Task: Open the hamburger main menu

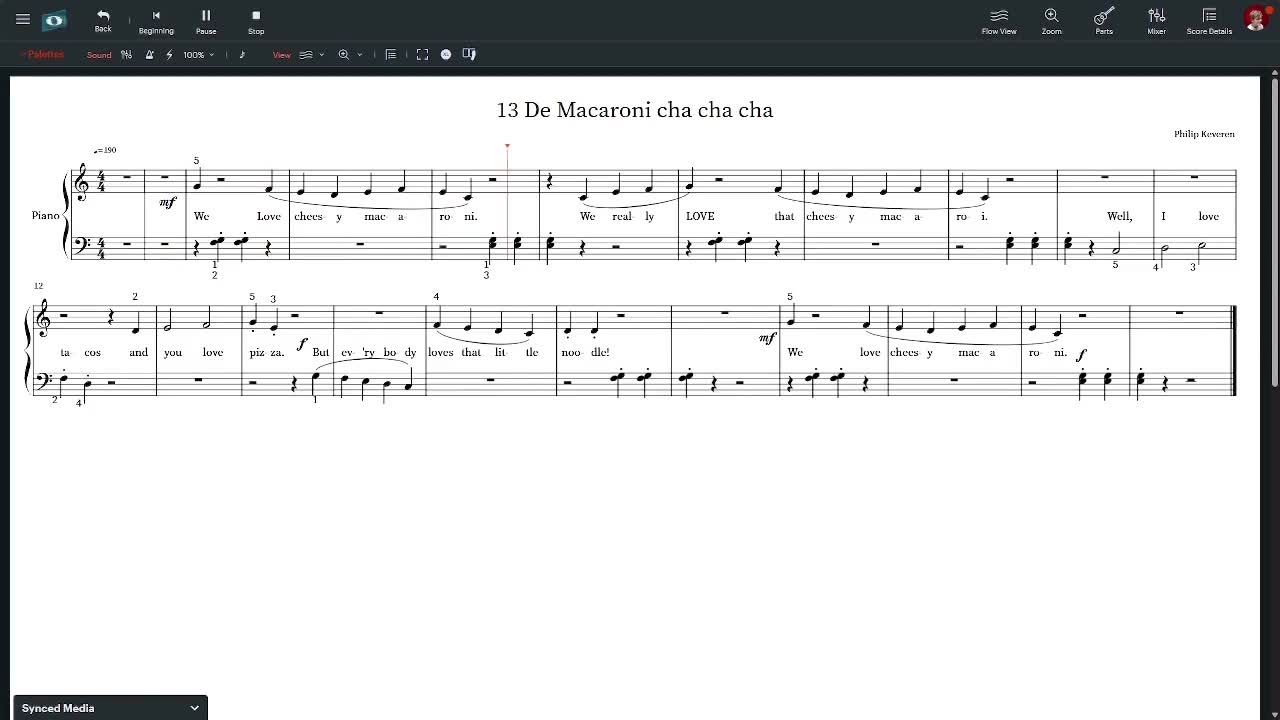Action: pos(23,19)
